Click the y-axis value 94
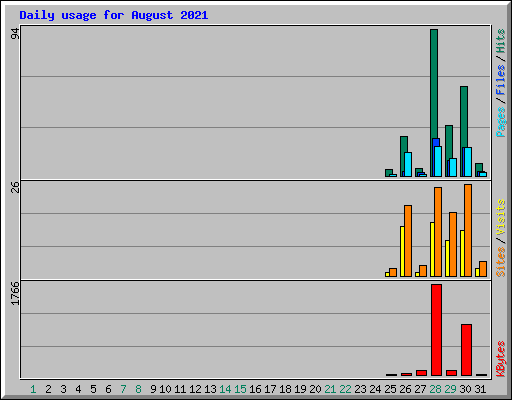Screen dimensions: 512x400 15,34
